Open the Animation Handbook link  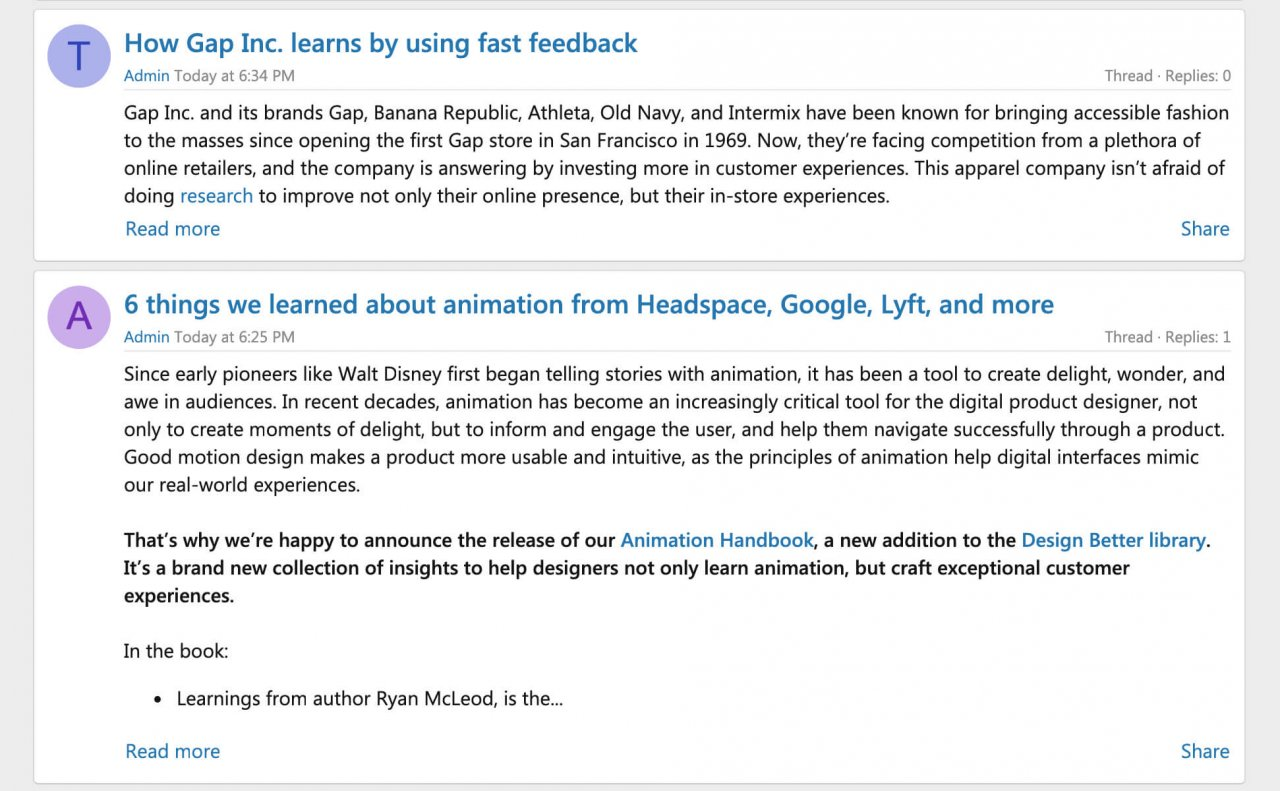click(x=716, y=540)
